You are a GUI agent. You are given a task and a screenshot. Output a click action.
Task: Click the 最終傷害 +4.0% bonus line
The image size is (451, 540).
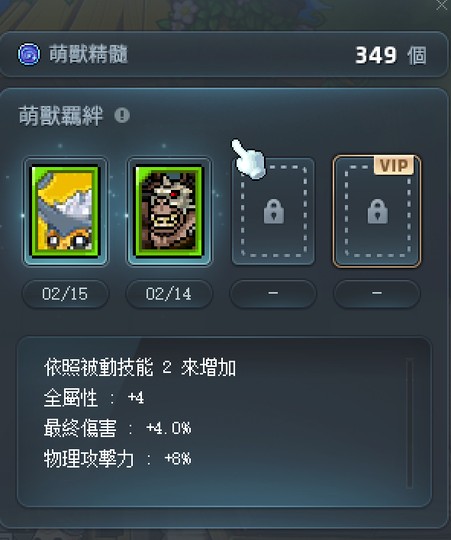pyautogui.click(x=117, y=428)
